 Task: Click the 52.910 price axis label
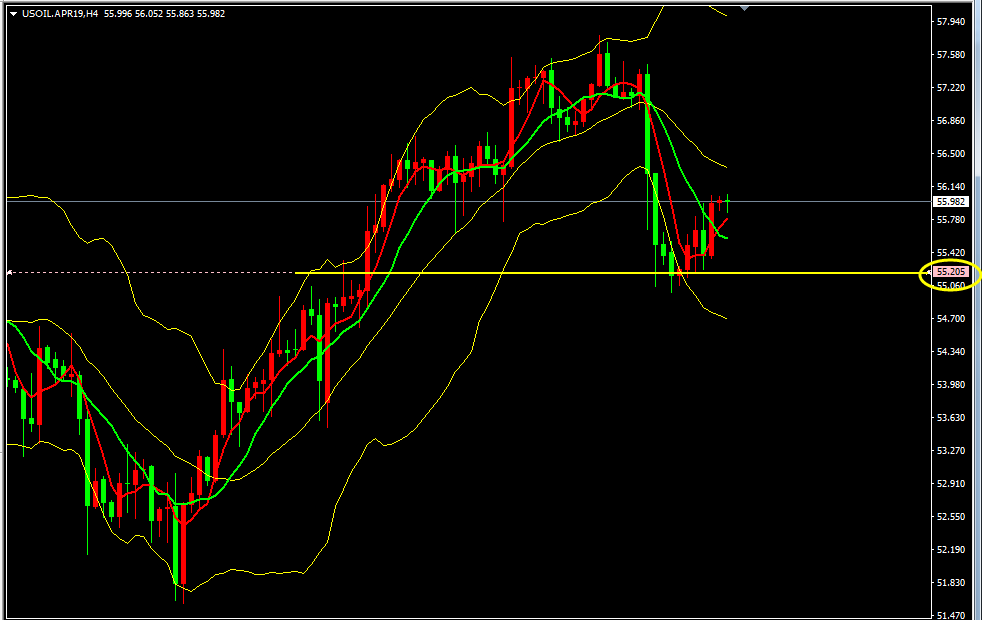coord(951,484)
